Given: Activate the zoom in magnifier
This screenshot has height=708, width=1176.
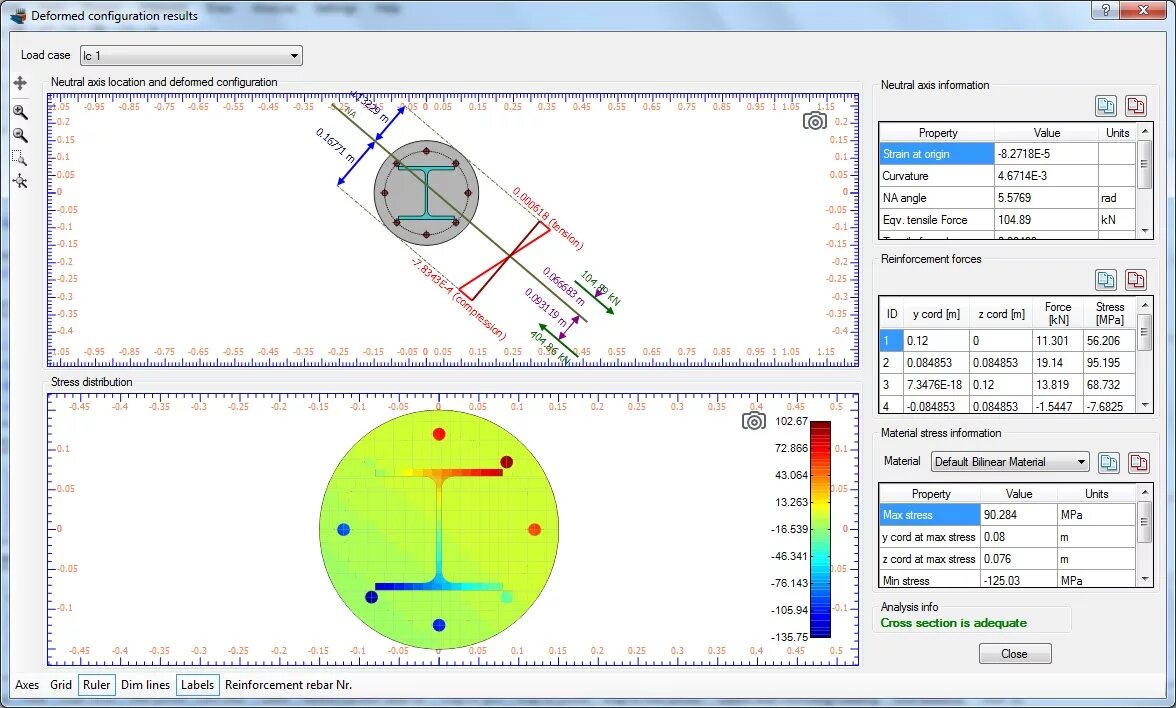Looking at the screenshot, I should tap(20, 112).
